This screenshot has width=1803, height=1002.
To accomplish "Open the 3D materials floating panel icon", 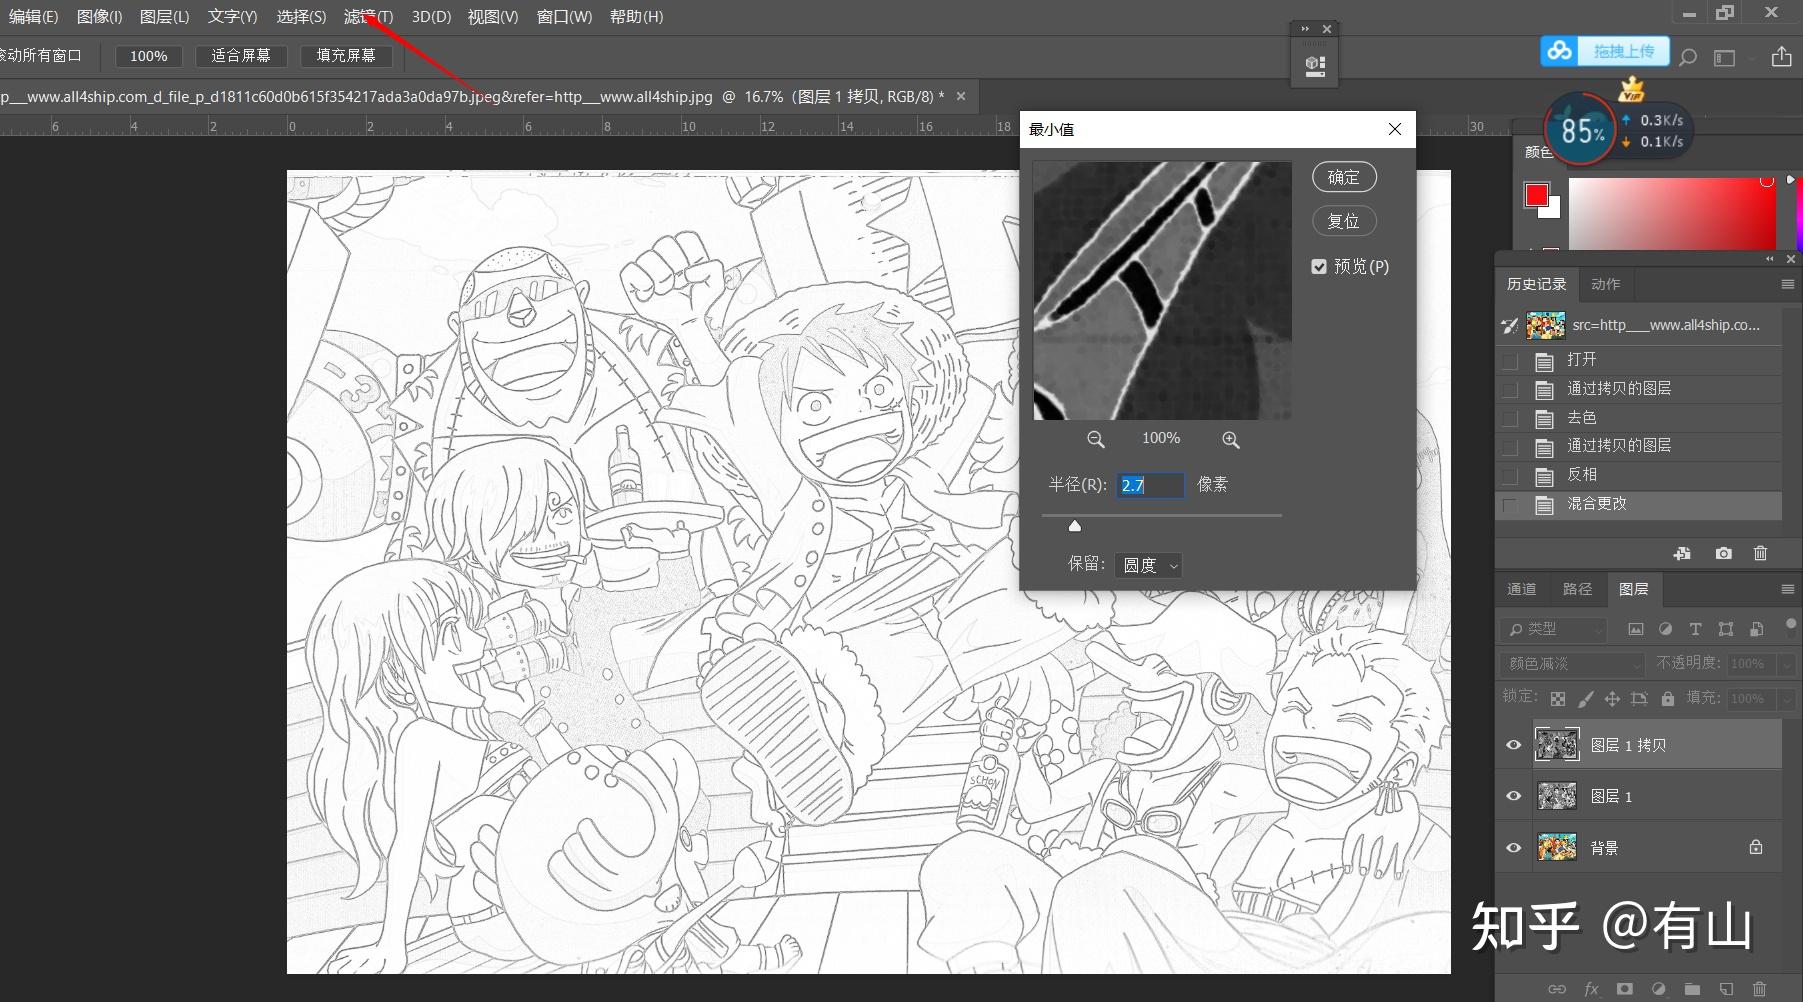I will coord(1315,66).
